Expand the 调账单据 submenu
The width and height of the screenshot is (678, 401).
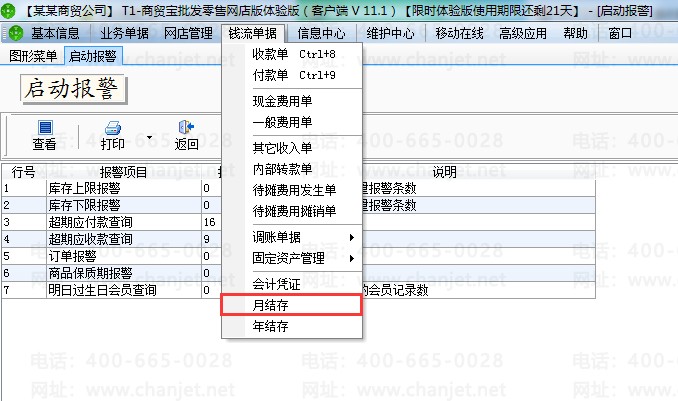[352, 237]
